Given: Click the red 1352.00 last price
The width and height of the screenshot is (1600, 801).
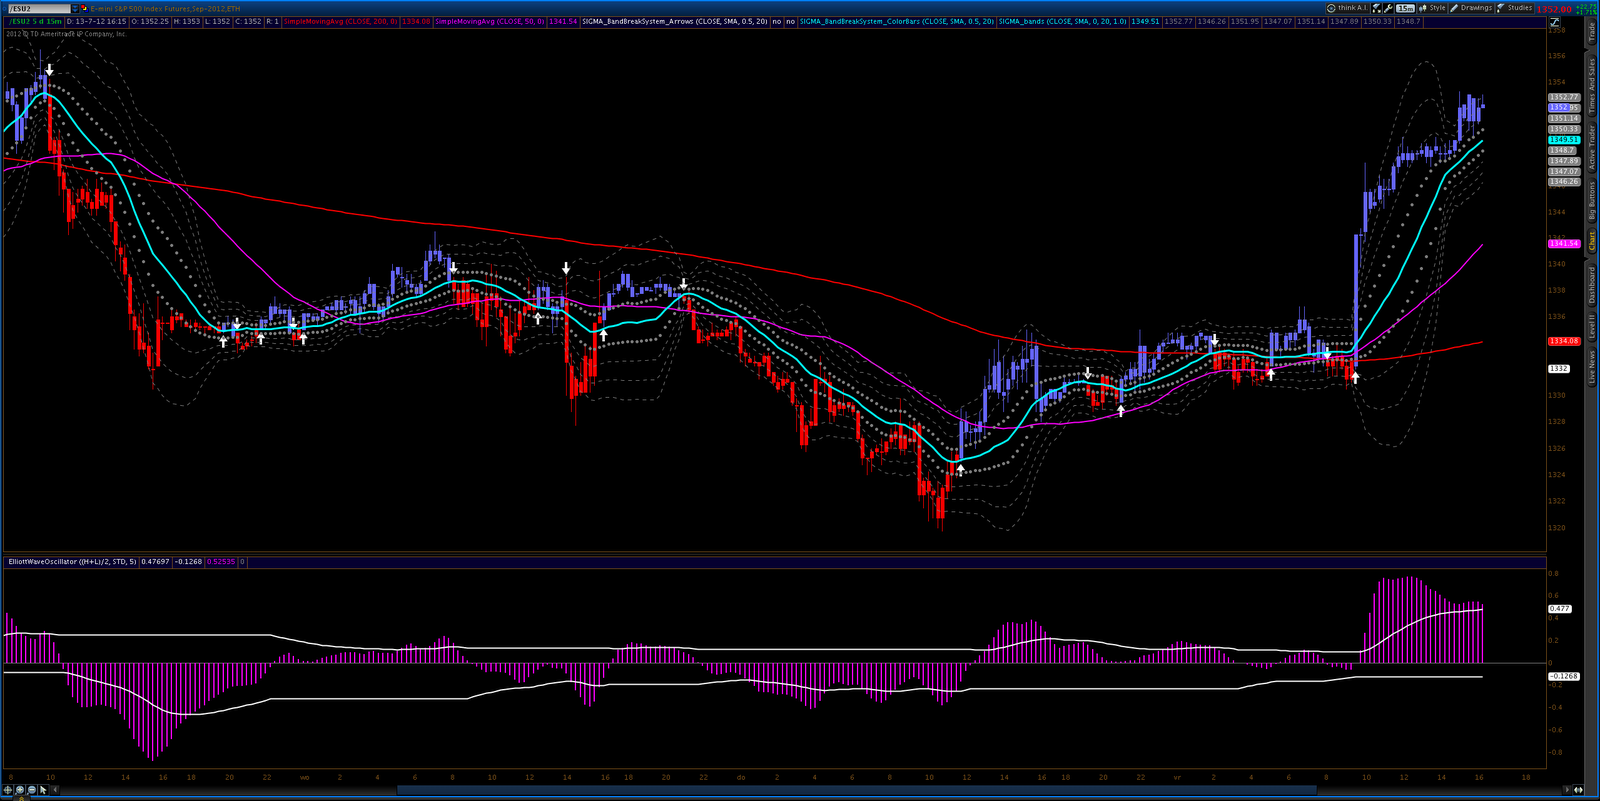Looking at the screenshot, I should pos(1554,9).
